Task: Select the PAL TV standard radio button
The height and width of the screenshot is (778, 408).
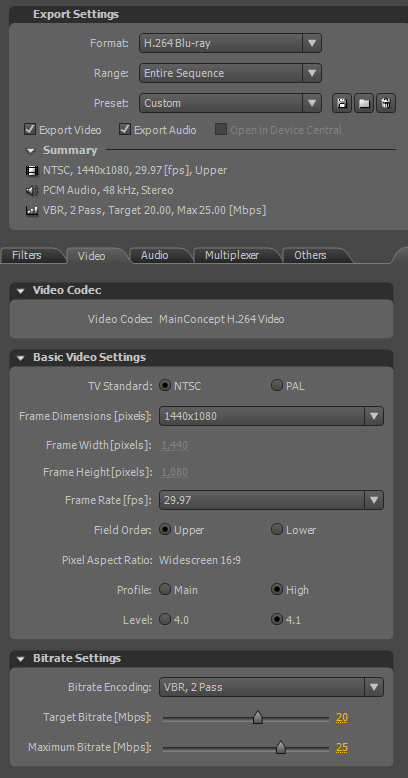Action: click(276, 386)
